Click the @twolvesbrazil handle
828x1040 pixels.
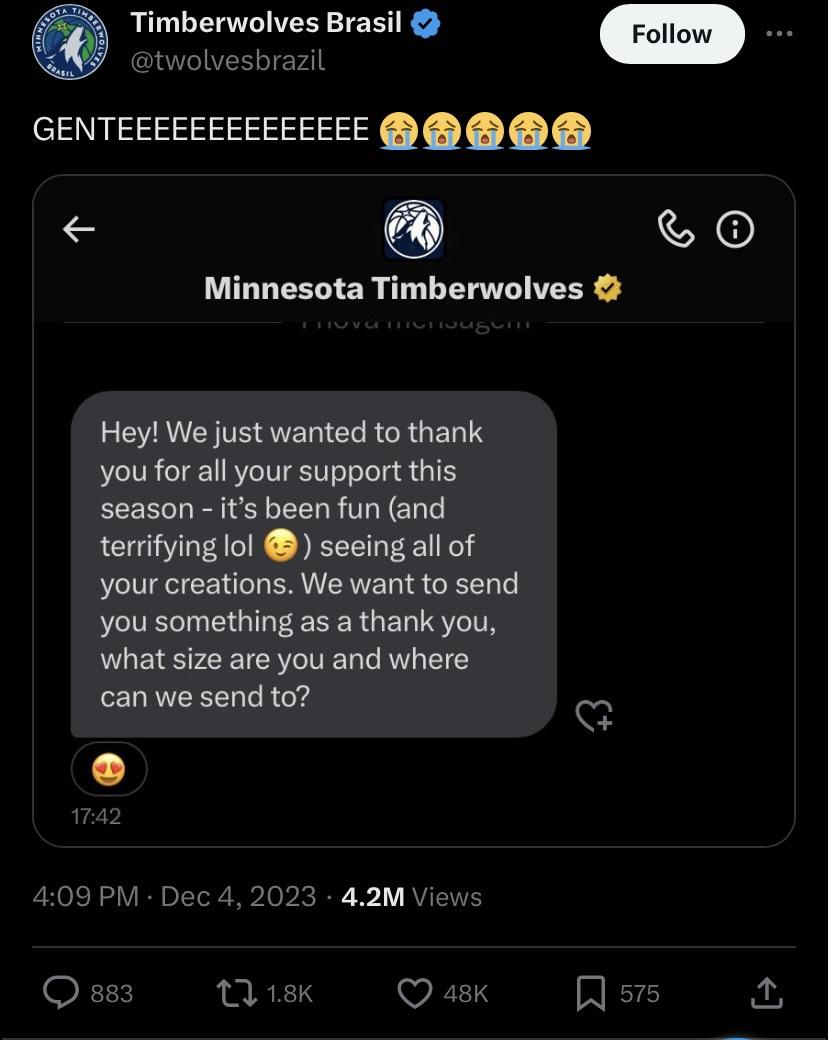[x=228, y=60]
